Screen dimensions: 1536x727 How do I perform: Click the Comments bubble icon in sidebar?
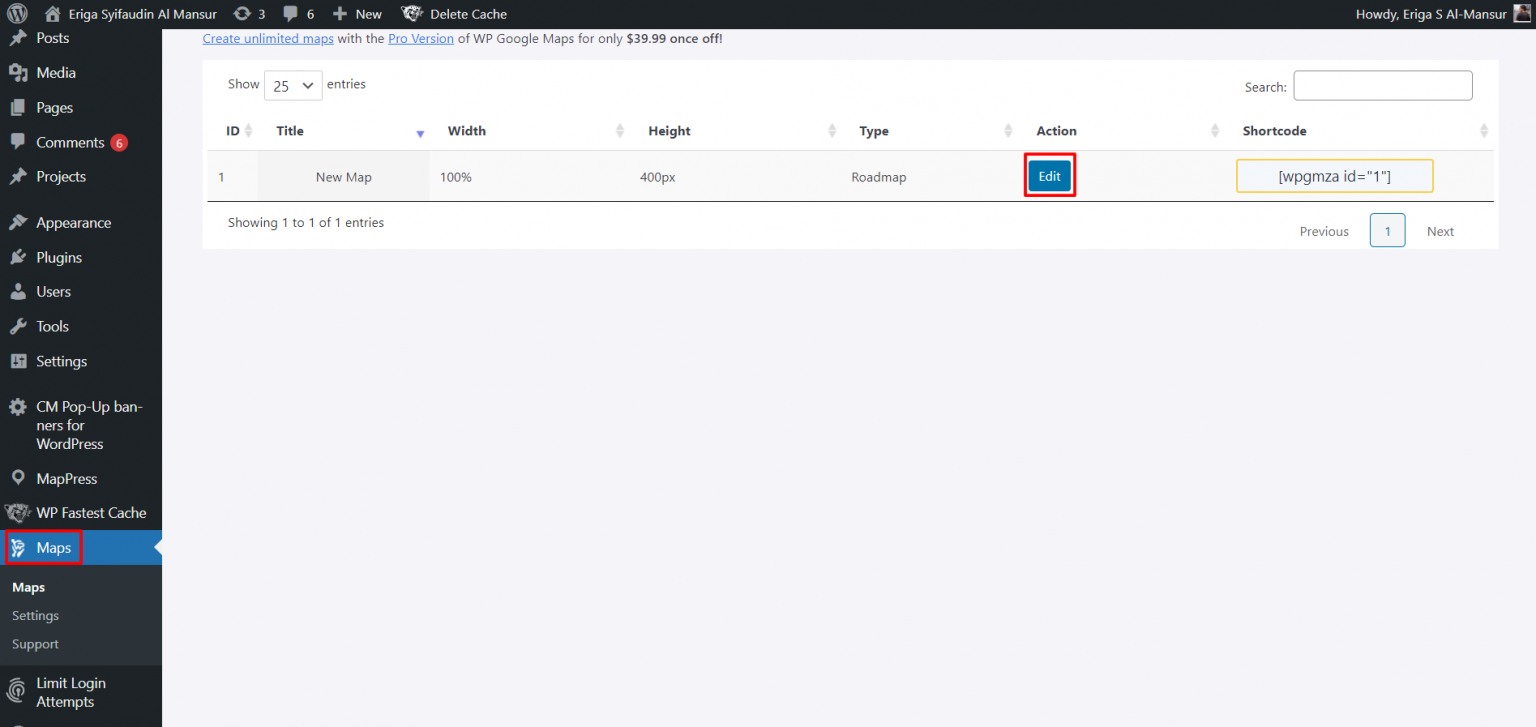point(18,142)
